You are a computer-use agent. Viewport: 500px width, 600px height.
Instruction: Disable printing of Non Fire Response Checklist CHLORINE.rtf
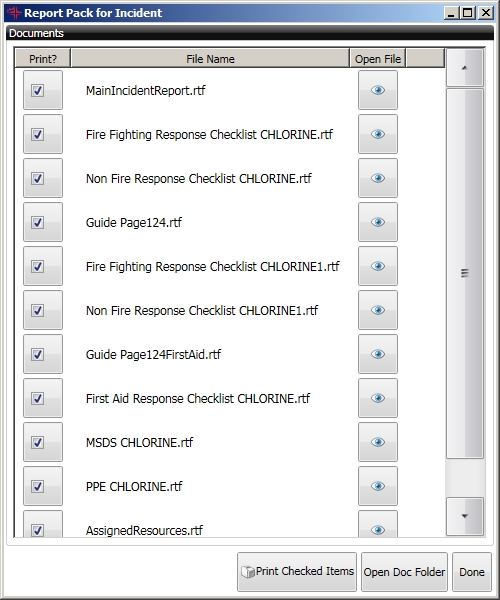(37, 179)
